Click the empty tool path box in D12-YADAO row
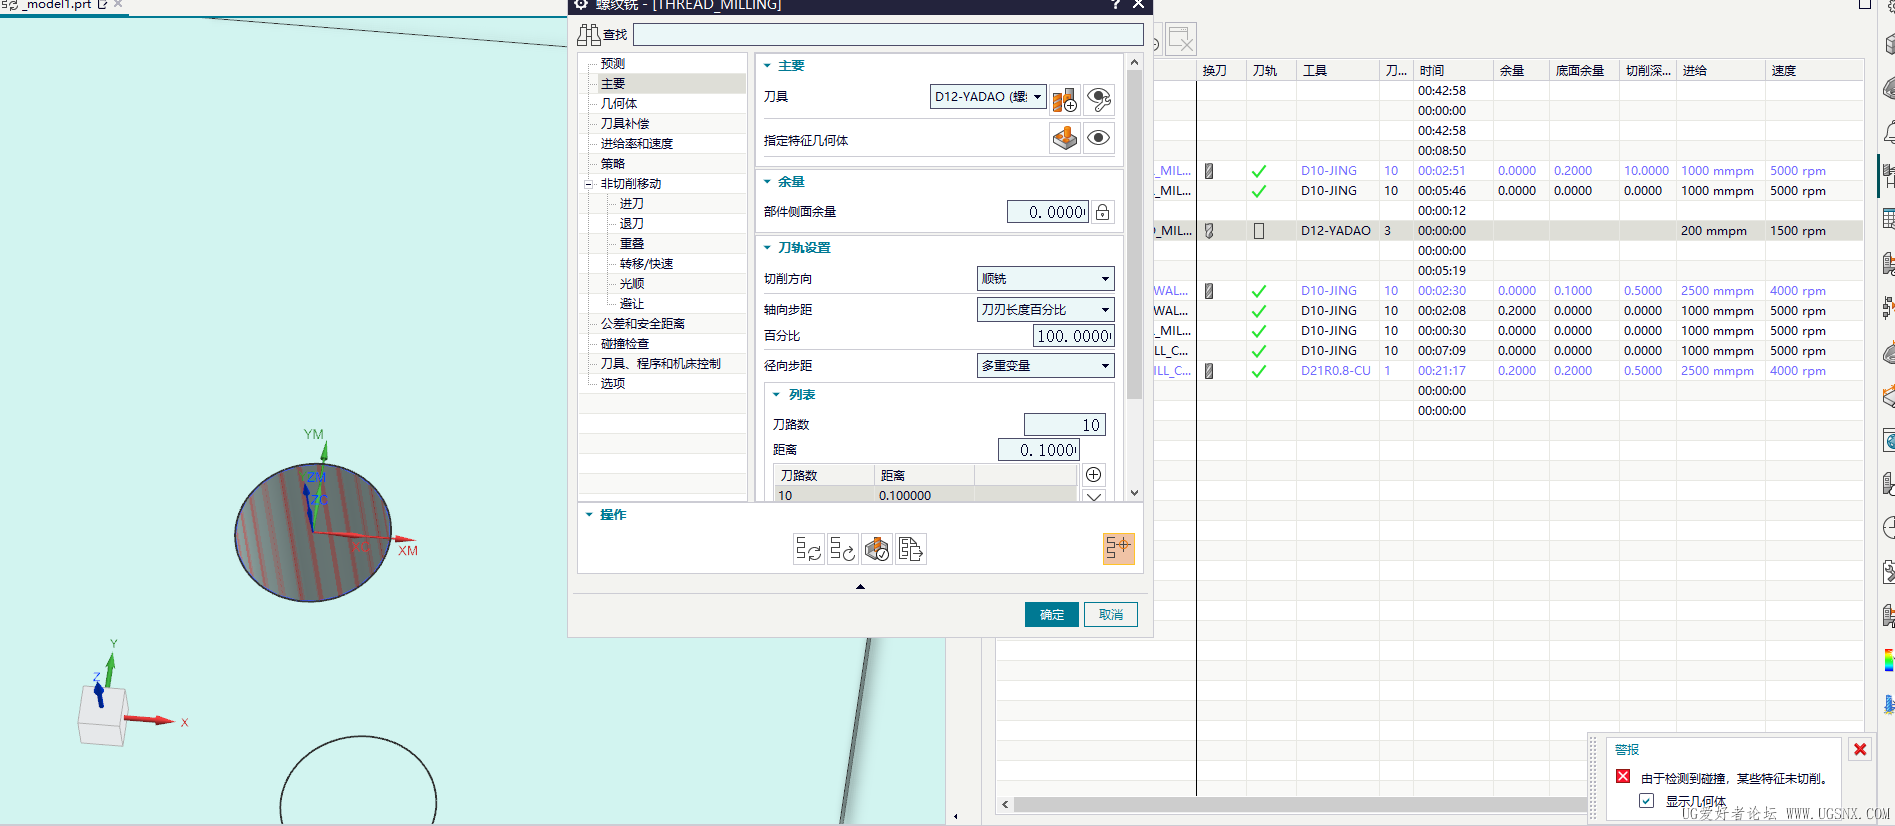The height and width of the screenshot is (826, 1895). 1259,231
